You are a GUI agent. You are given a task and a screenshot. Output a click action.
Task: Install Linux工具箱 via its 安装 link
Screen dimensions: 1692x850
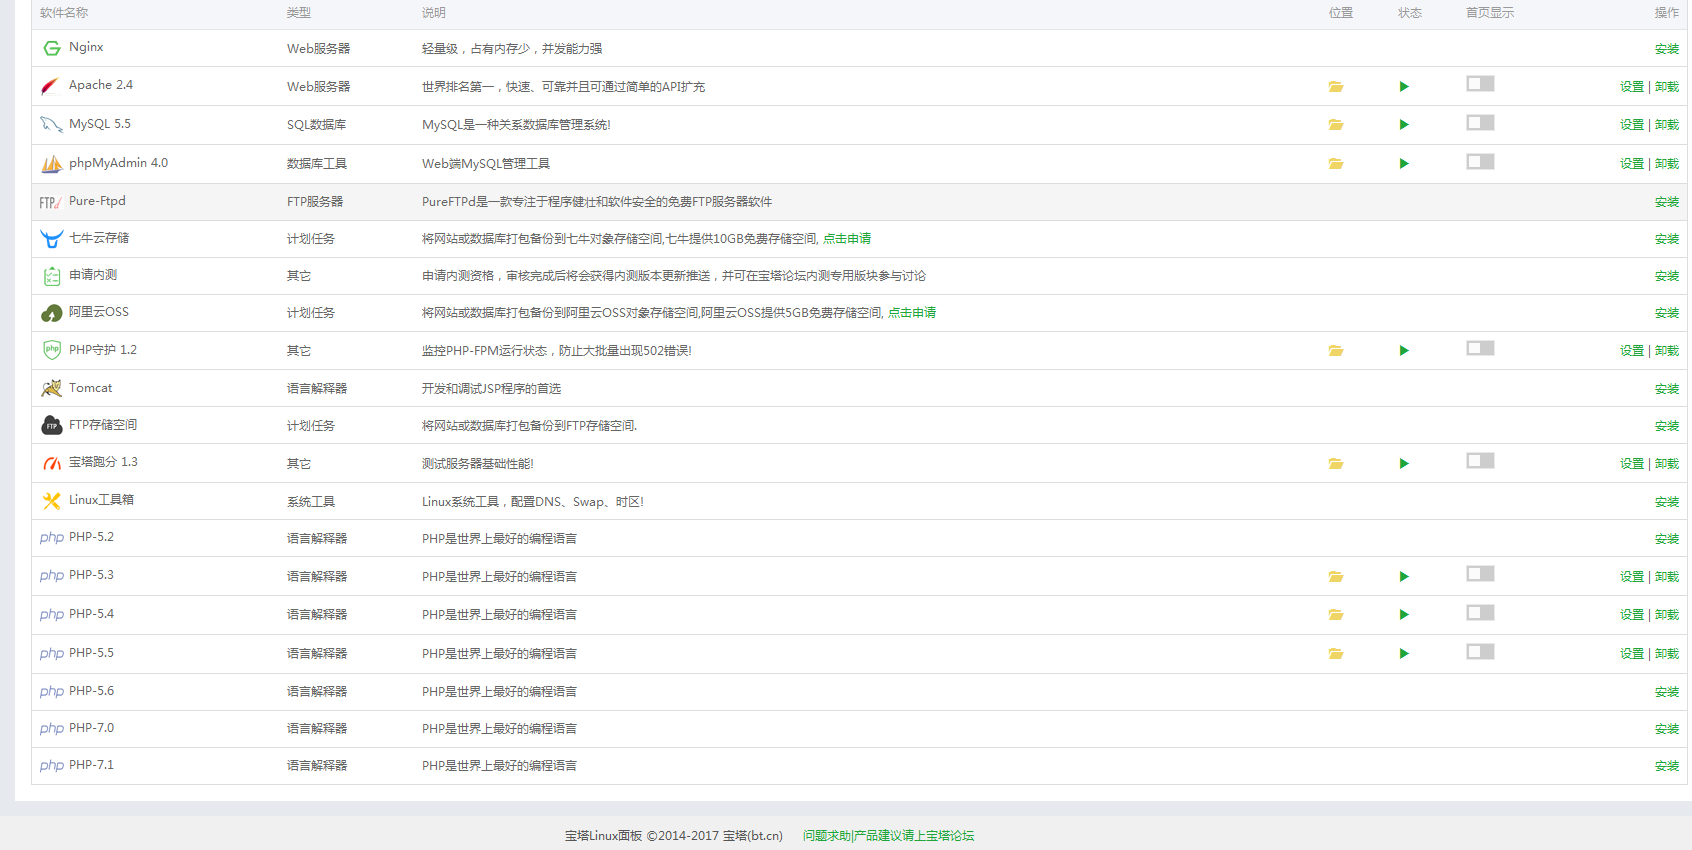click(x=1667, y=502)
